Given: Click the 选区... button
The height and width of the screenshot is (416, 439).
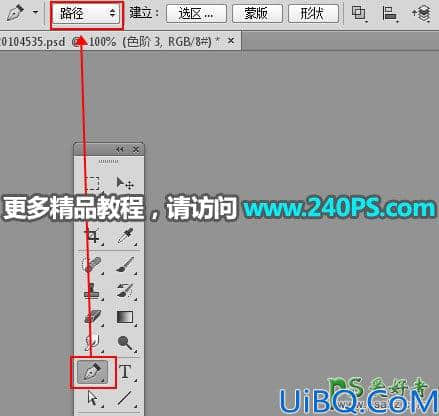Looking at the screenshot, I should (196, 13).
